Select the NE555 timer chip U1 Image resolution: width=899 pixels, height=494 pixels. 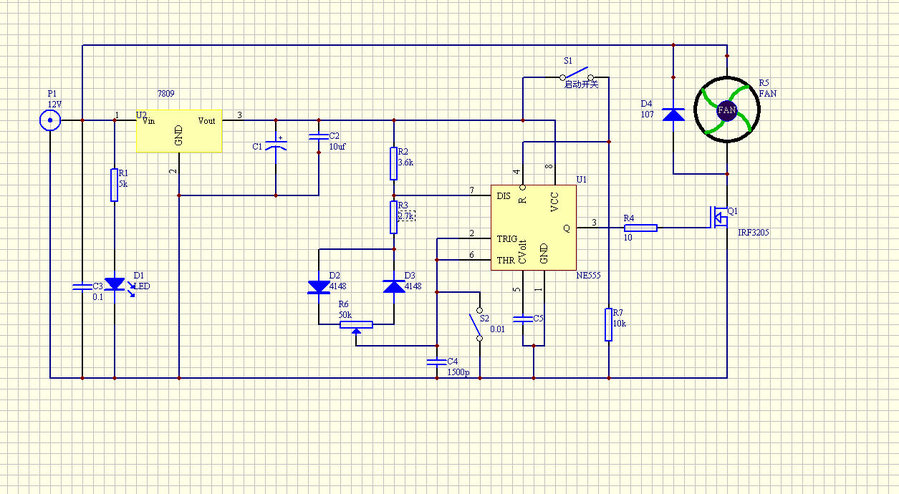(534, 228)
